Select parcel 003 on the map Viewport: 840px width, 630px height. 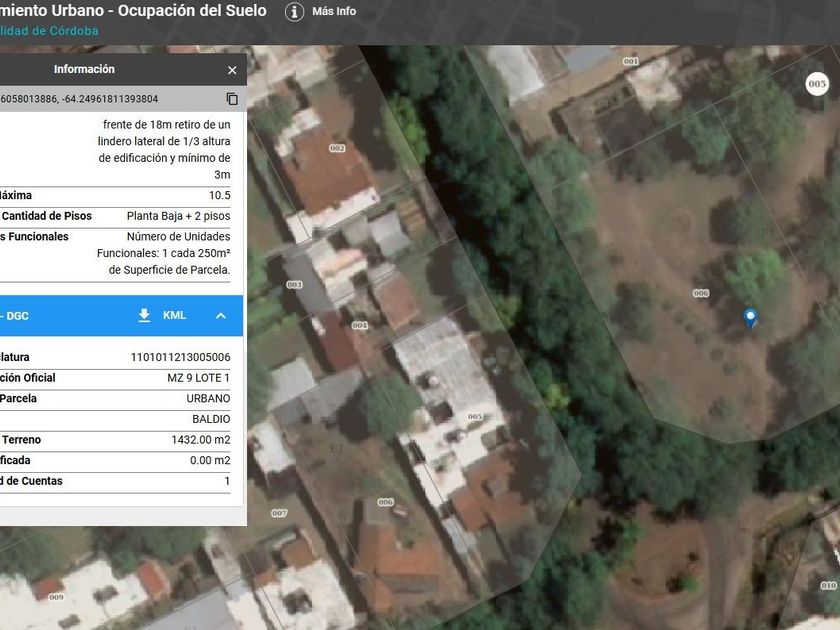pos(293,284)
